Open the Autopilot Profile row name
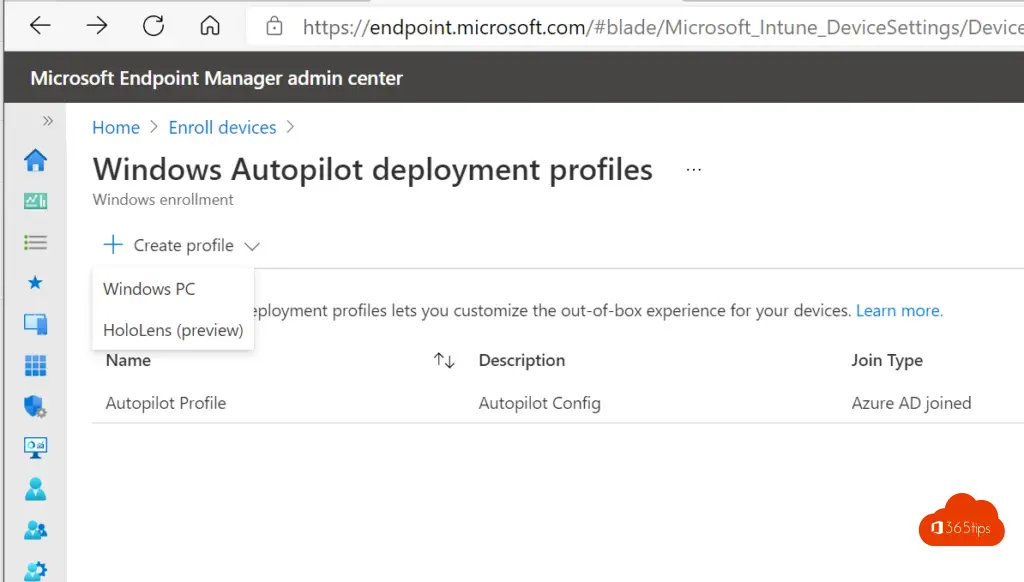Image resolution: width=1024 pixels, height=582 pixels. point(166,403)
